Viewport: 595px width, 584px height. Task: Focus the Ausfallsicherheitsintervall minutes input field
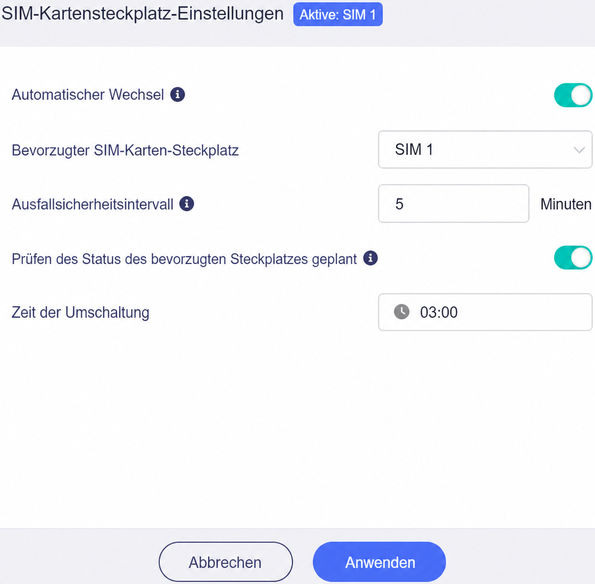pos(453,204)
